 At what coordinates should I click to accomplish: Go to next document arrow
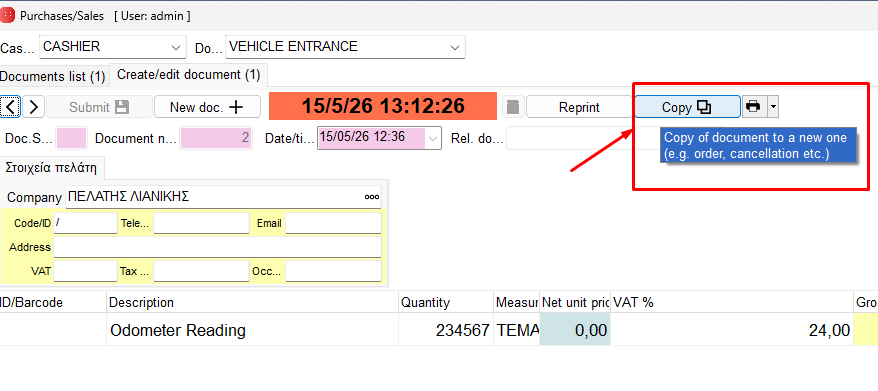(34, 106)
